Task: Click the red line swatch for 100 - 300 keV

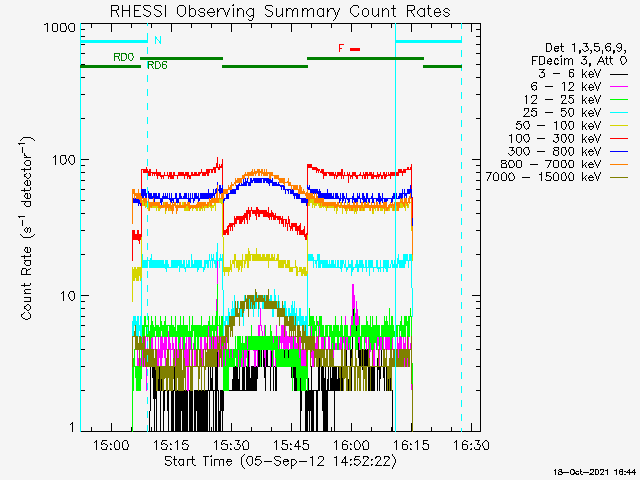Action: [619, 139]
